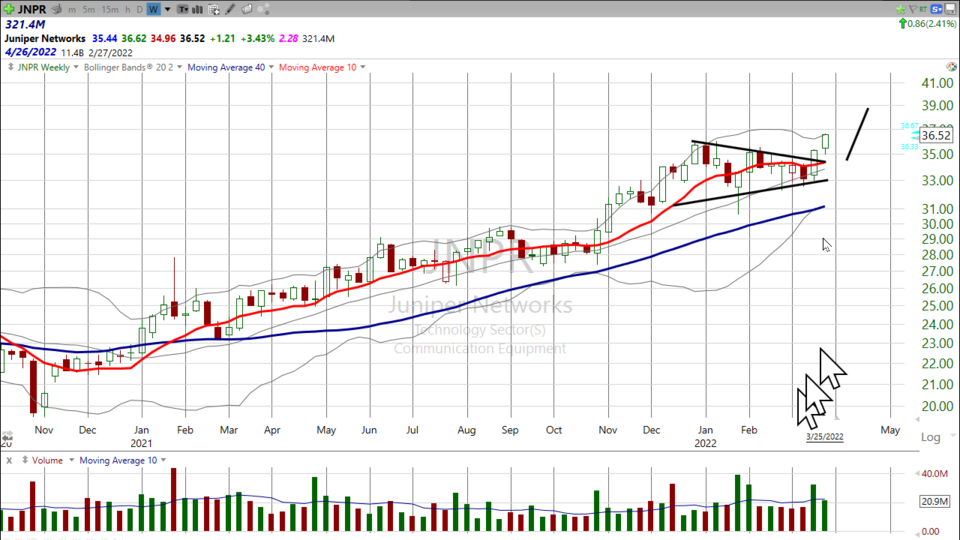The image size is (960, 540).
Task: Click the RT real-time indicator
Action: point(923,9)
